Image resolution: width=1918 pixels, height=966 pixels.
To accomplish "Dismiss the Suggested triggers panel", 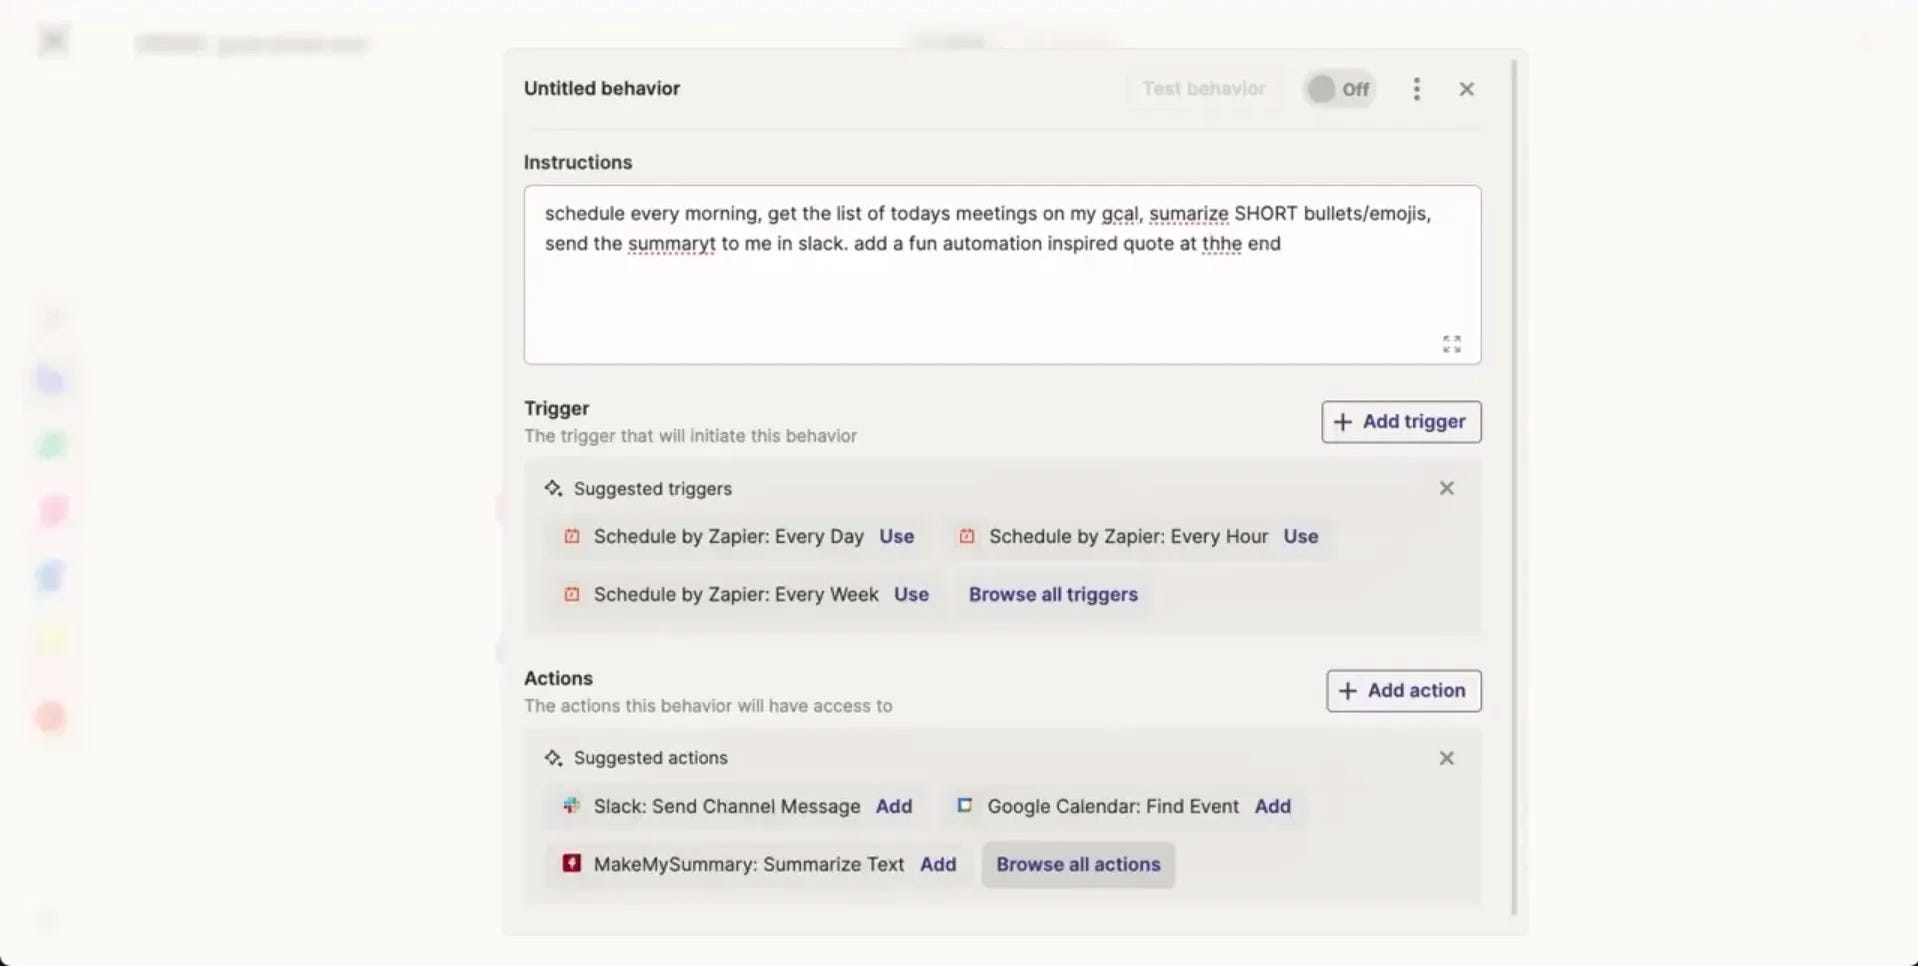I will click(1446, 488).
